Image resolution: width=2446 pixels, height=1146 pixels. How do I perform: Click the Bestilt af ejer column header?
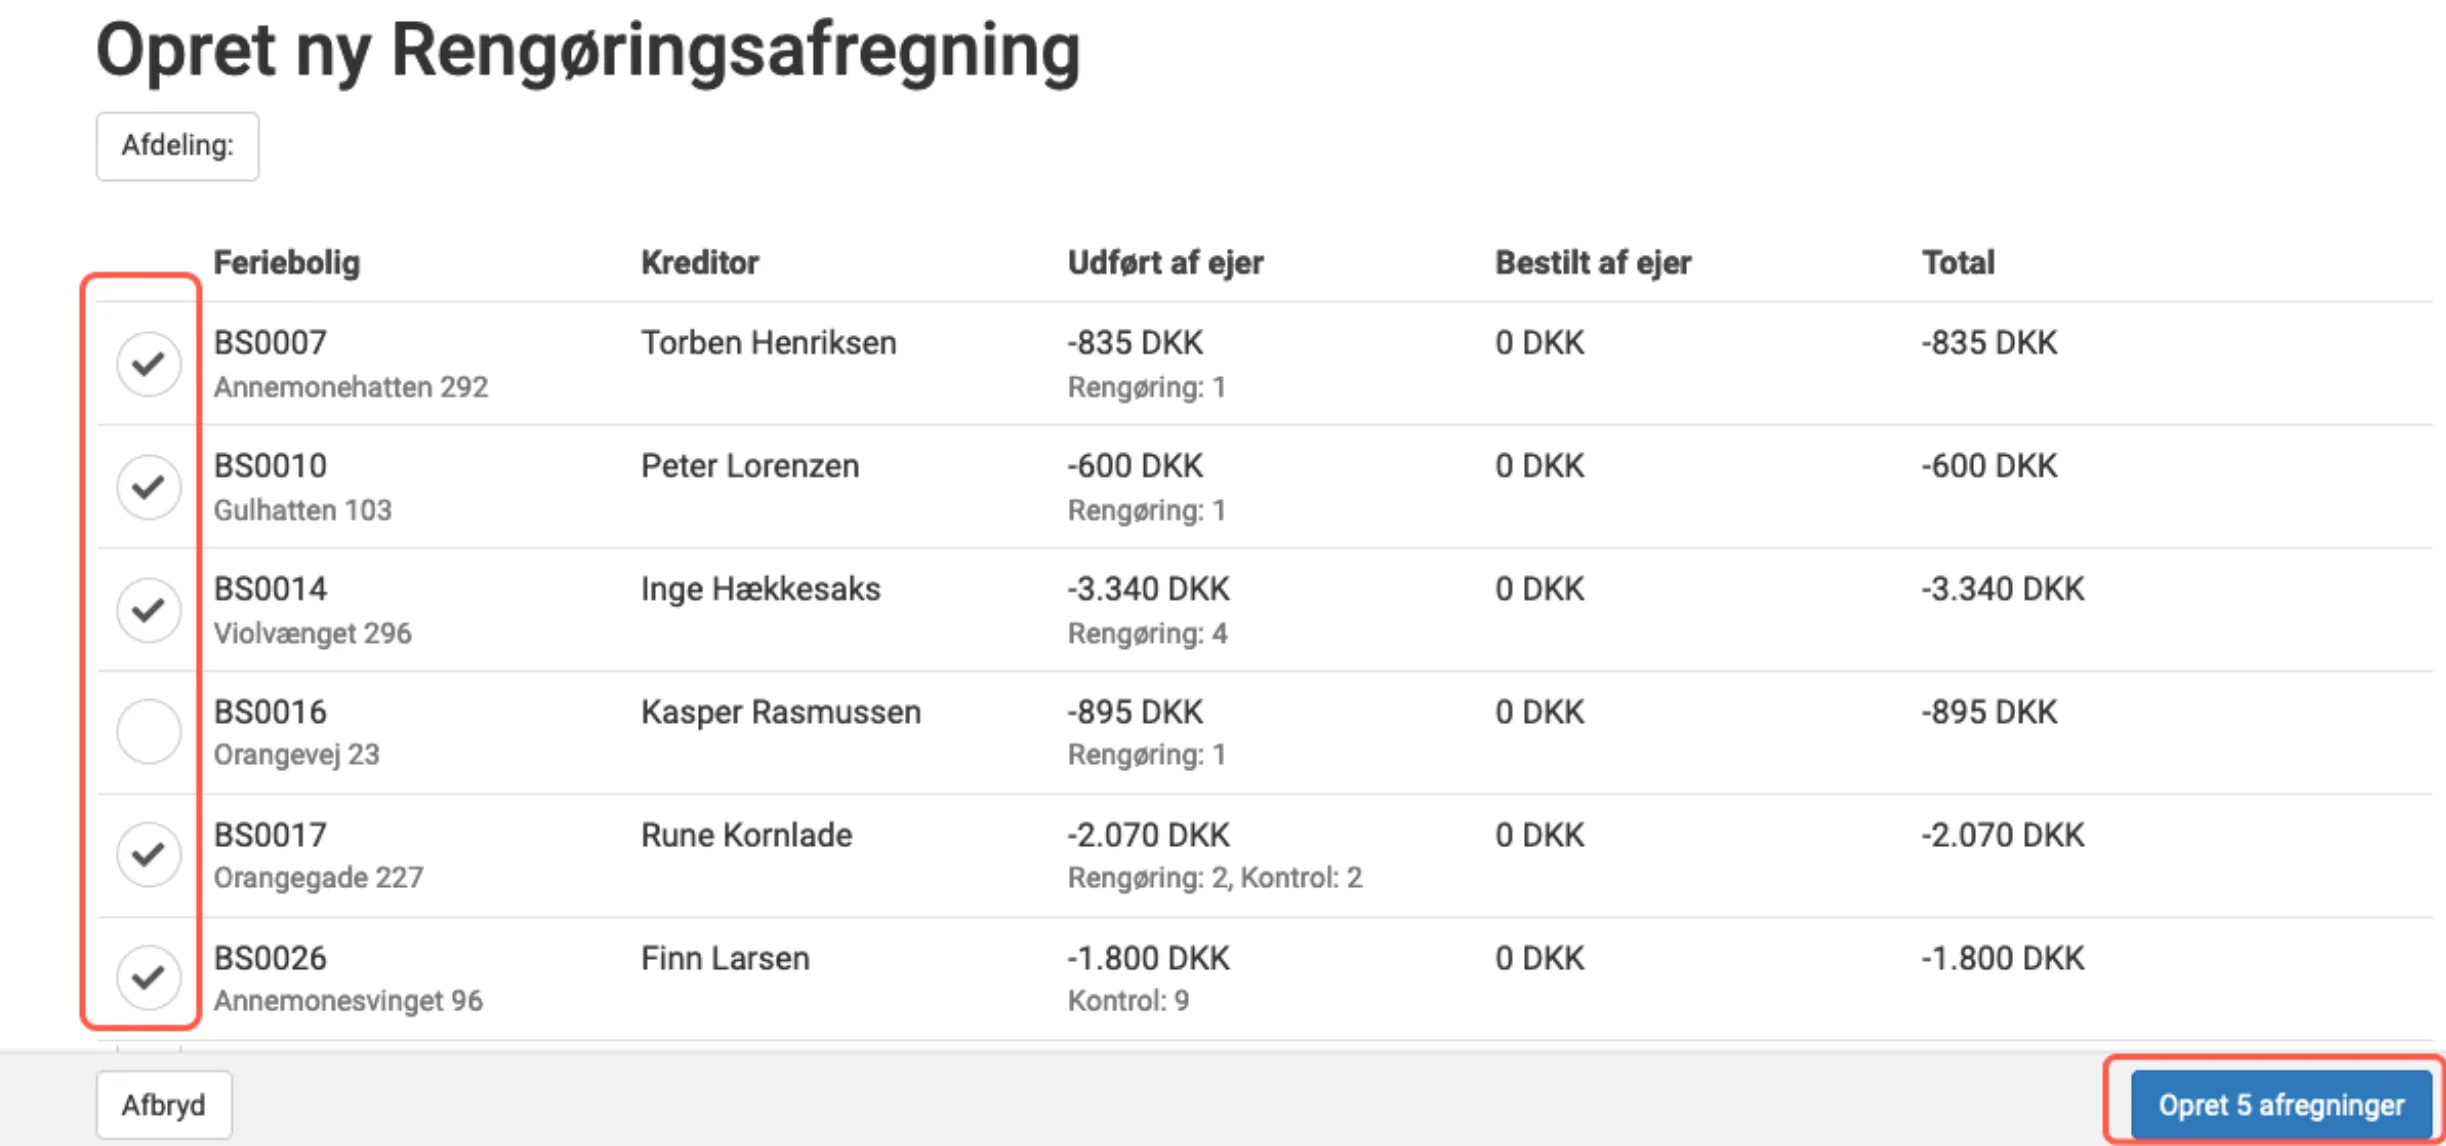(1594, 261)
